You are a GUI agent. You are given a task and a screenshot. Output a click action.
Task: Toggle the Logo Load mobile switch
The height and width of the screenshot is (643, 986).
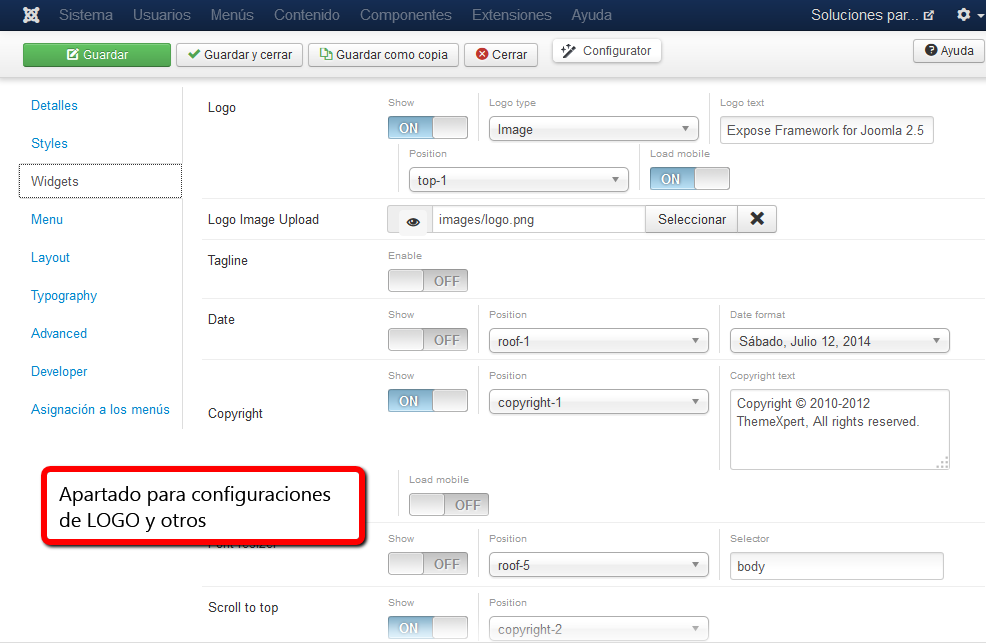[690, 179]
